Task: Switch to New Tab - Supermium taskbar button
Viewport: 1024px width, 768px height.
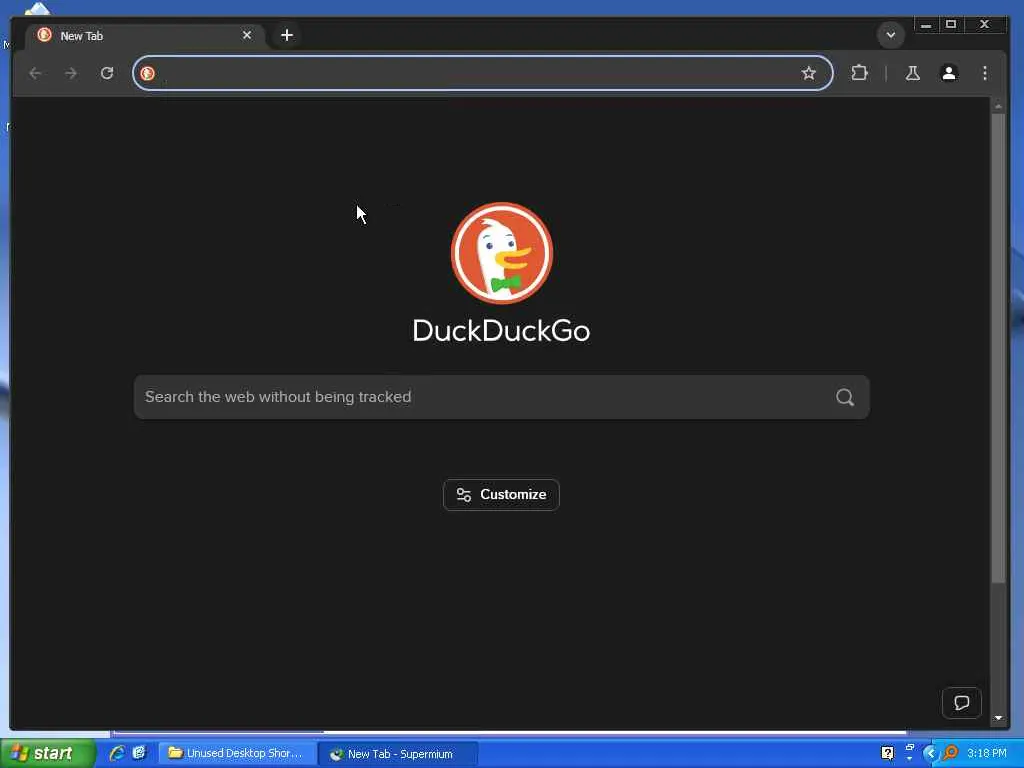Action: 398,754
